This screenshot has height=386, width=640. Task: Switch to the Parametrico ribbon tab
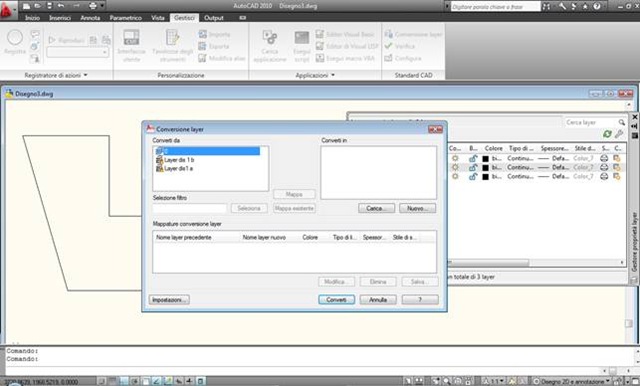[x=125, y=18]
